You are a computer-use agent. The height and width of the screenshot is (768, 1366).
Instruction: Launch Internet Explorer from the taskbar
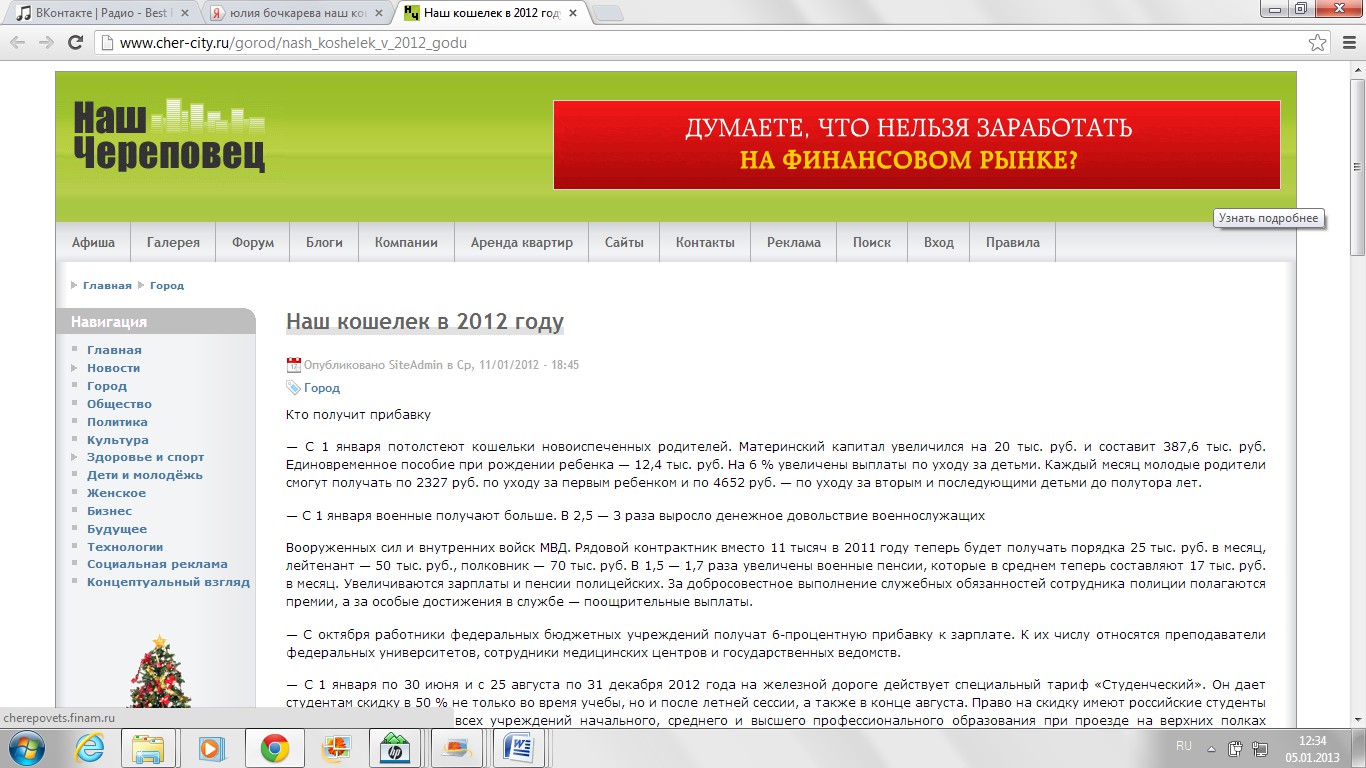(x=88, y=748)
